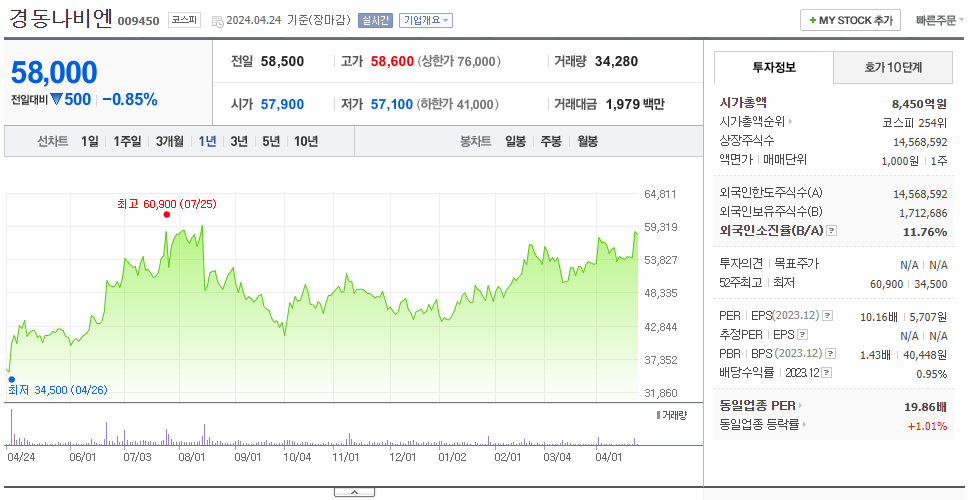Click the 외국인소진율 11.76% value

point(924,231)
